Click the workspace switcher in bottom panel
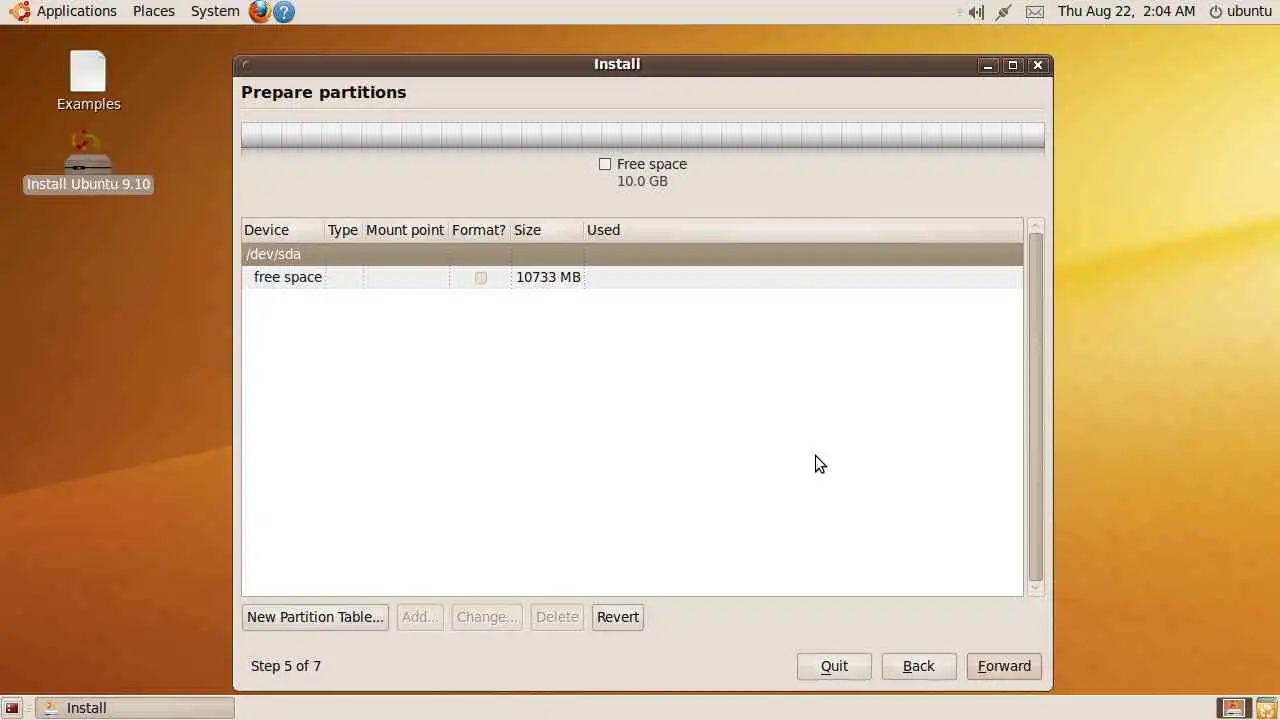This screenshot has height=720, width=1280. coord(1234,708)
